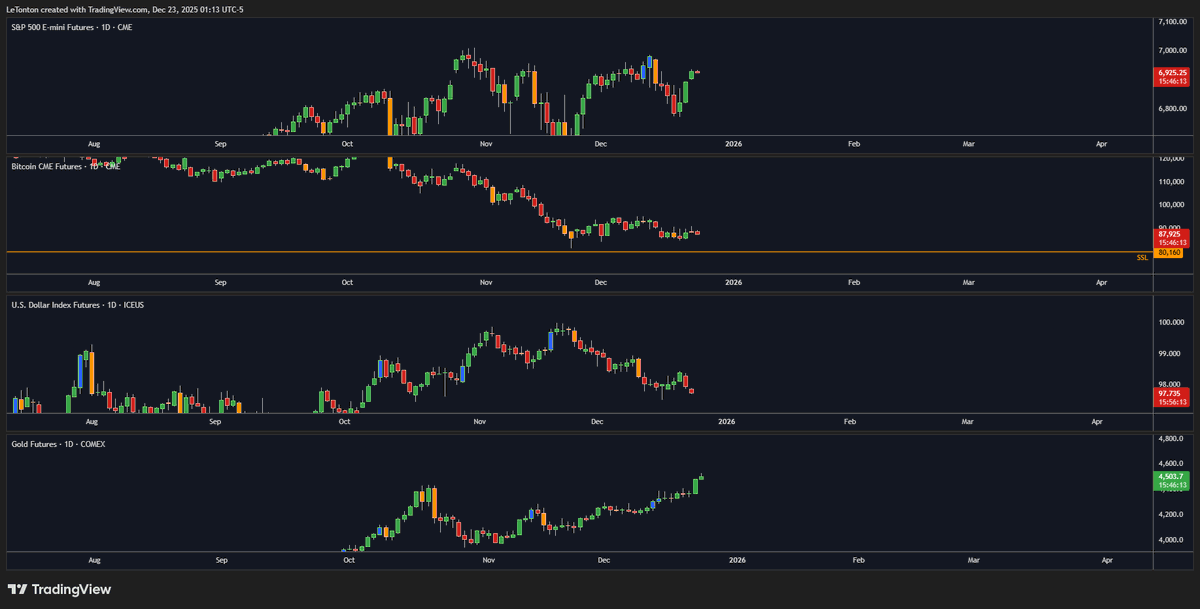Click the Gold Futures COMEX chart title

point(58,443)
